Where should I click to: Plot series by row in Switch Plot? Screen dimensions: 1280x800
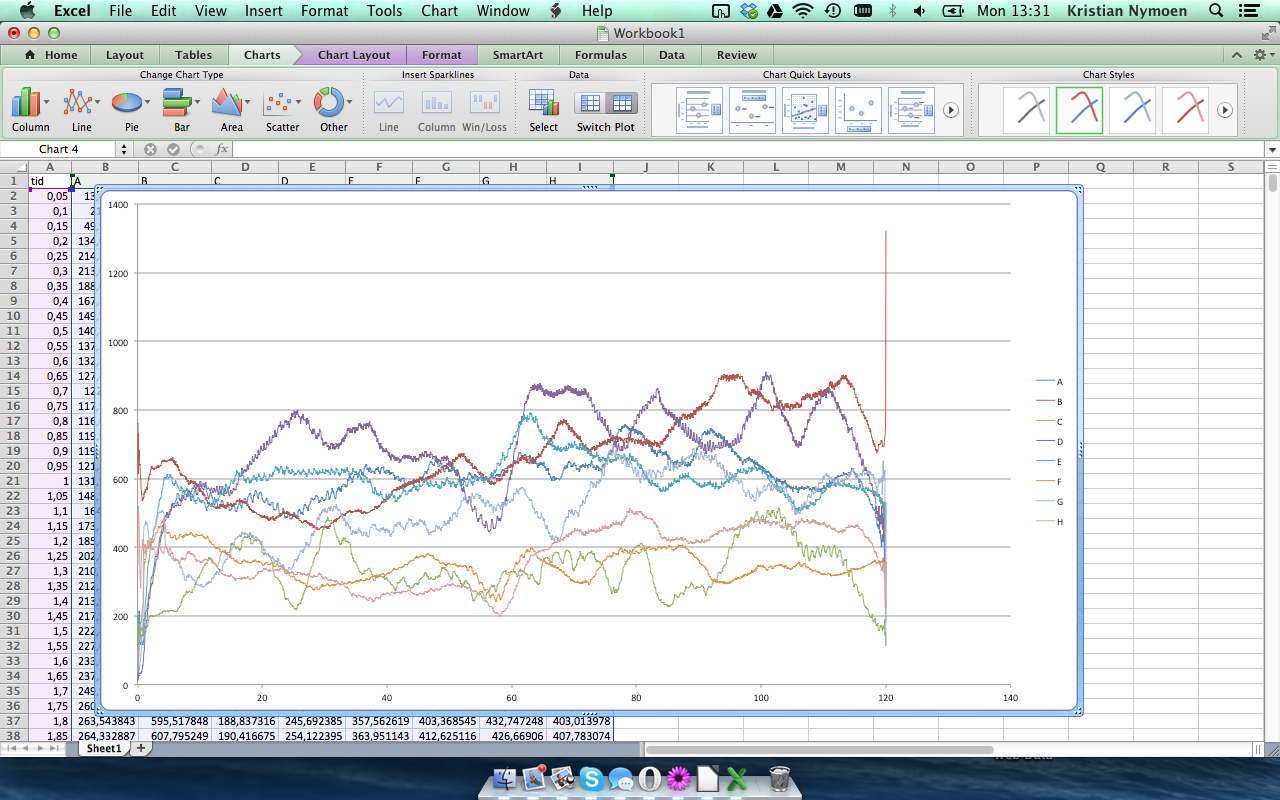click(x=590, y=103)
